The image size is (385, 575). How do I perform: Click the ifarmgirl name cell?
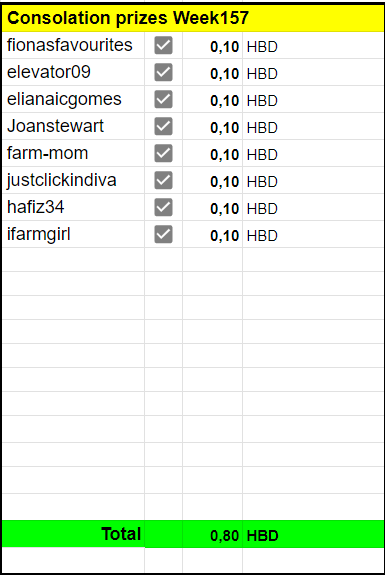pos(73,234)
